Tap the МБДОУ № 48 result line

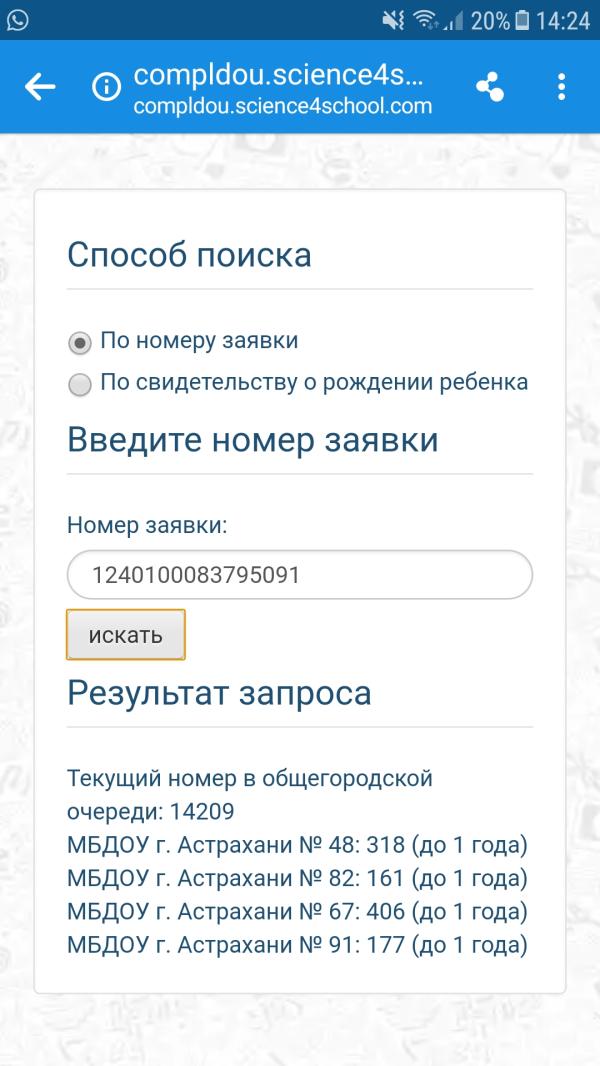coord(296,846)
